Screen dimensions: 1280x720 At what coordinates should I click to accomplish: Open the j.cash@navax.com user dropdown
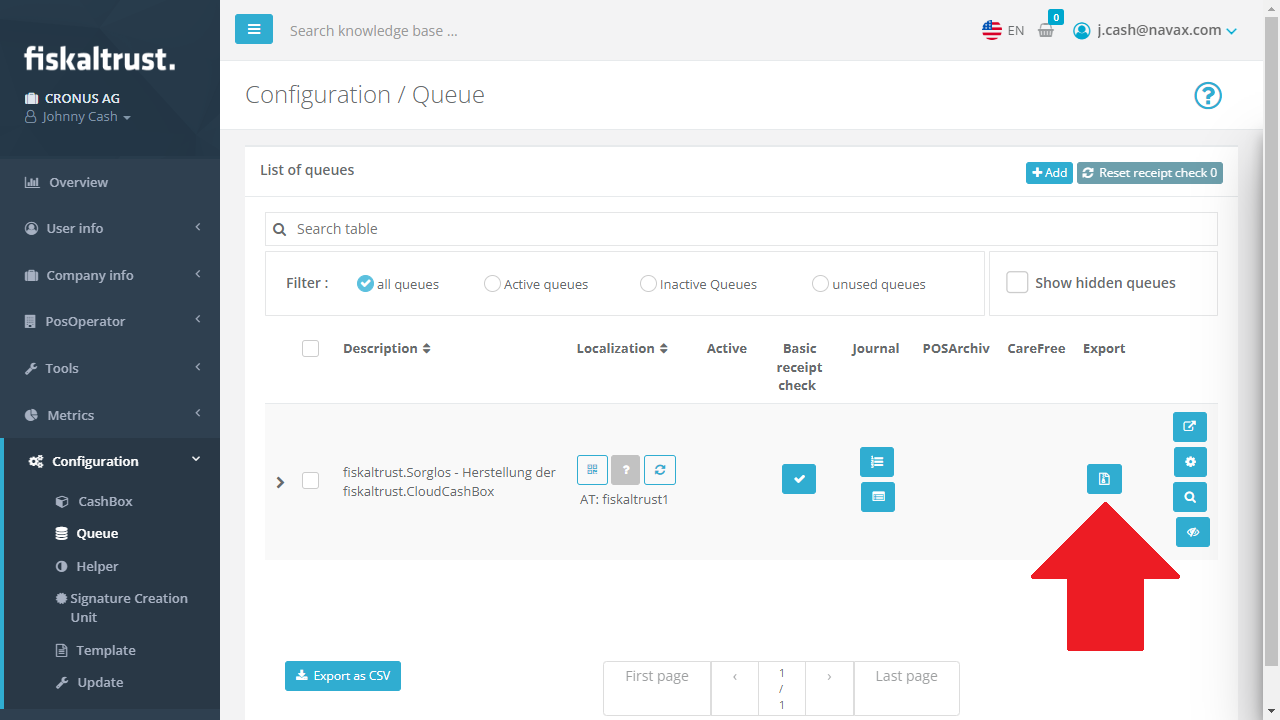coord(1155,31)
